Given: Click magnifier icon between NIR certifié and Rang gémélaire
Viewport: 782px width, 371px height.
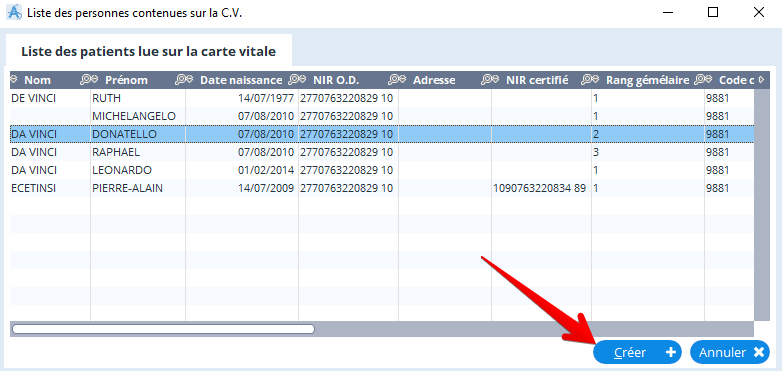Looking at the screenshot, I should coord(587,80).
